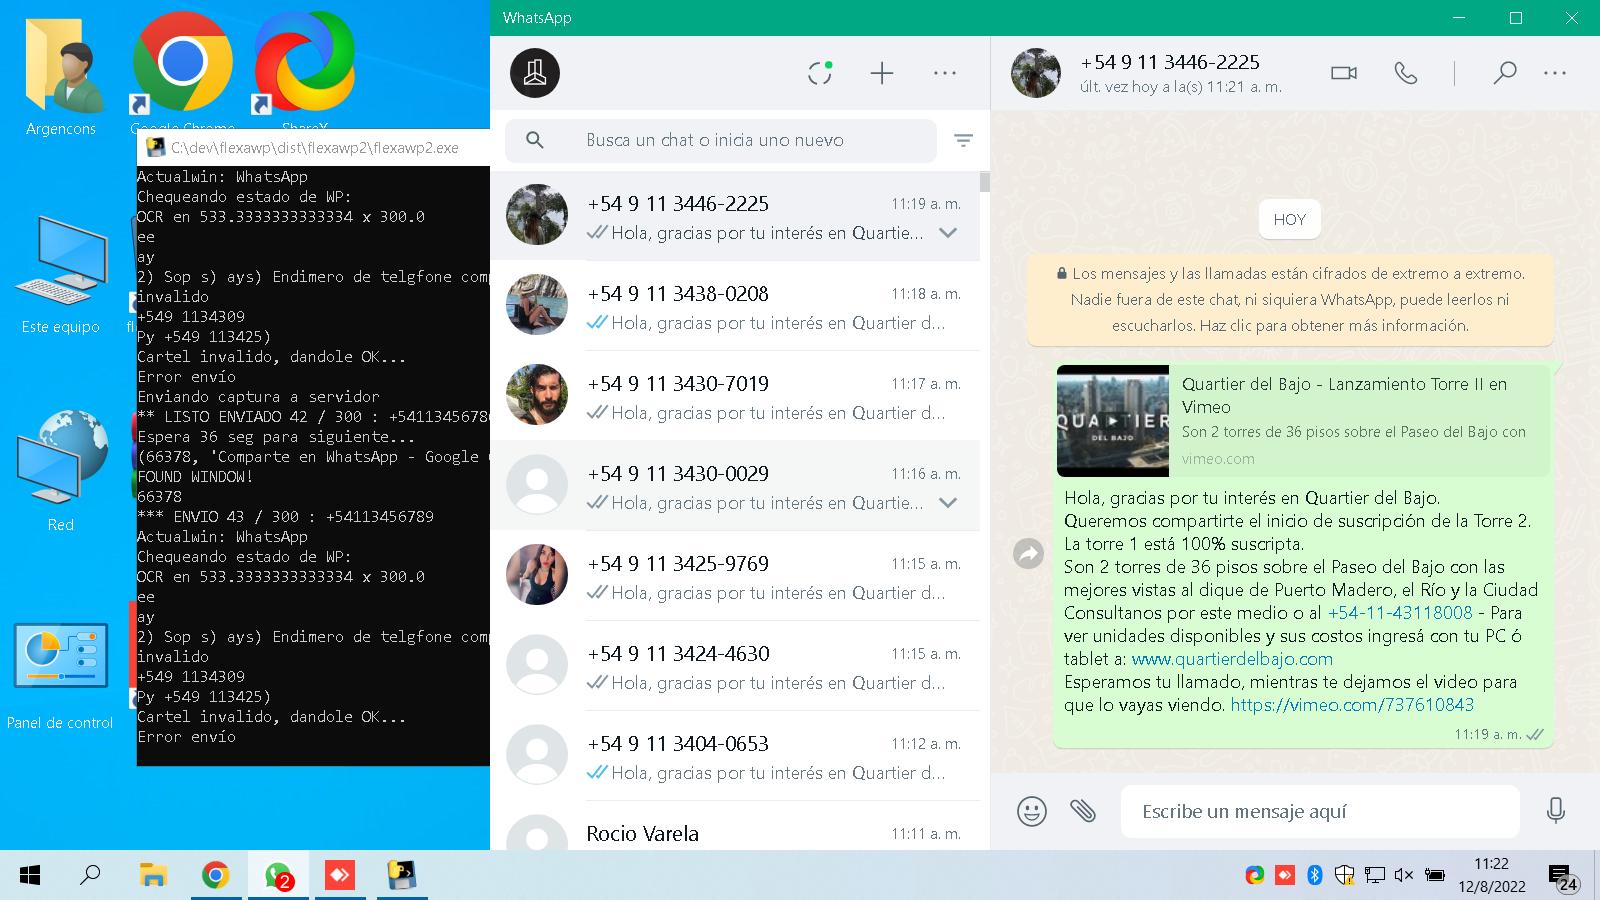This screenshot has height=900, width=1600.
Task: Open the Windows Start menu
Action: [30, 876]
